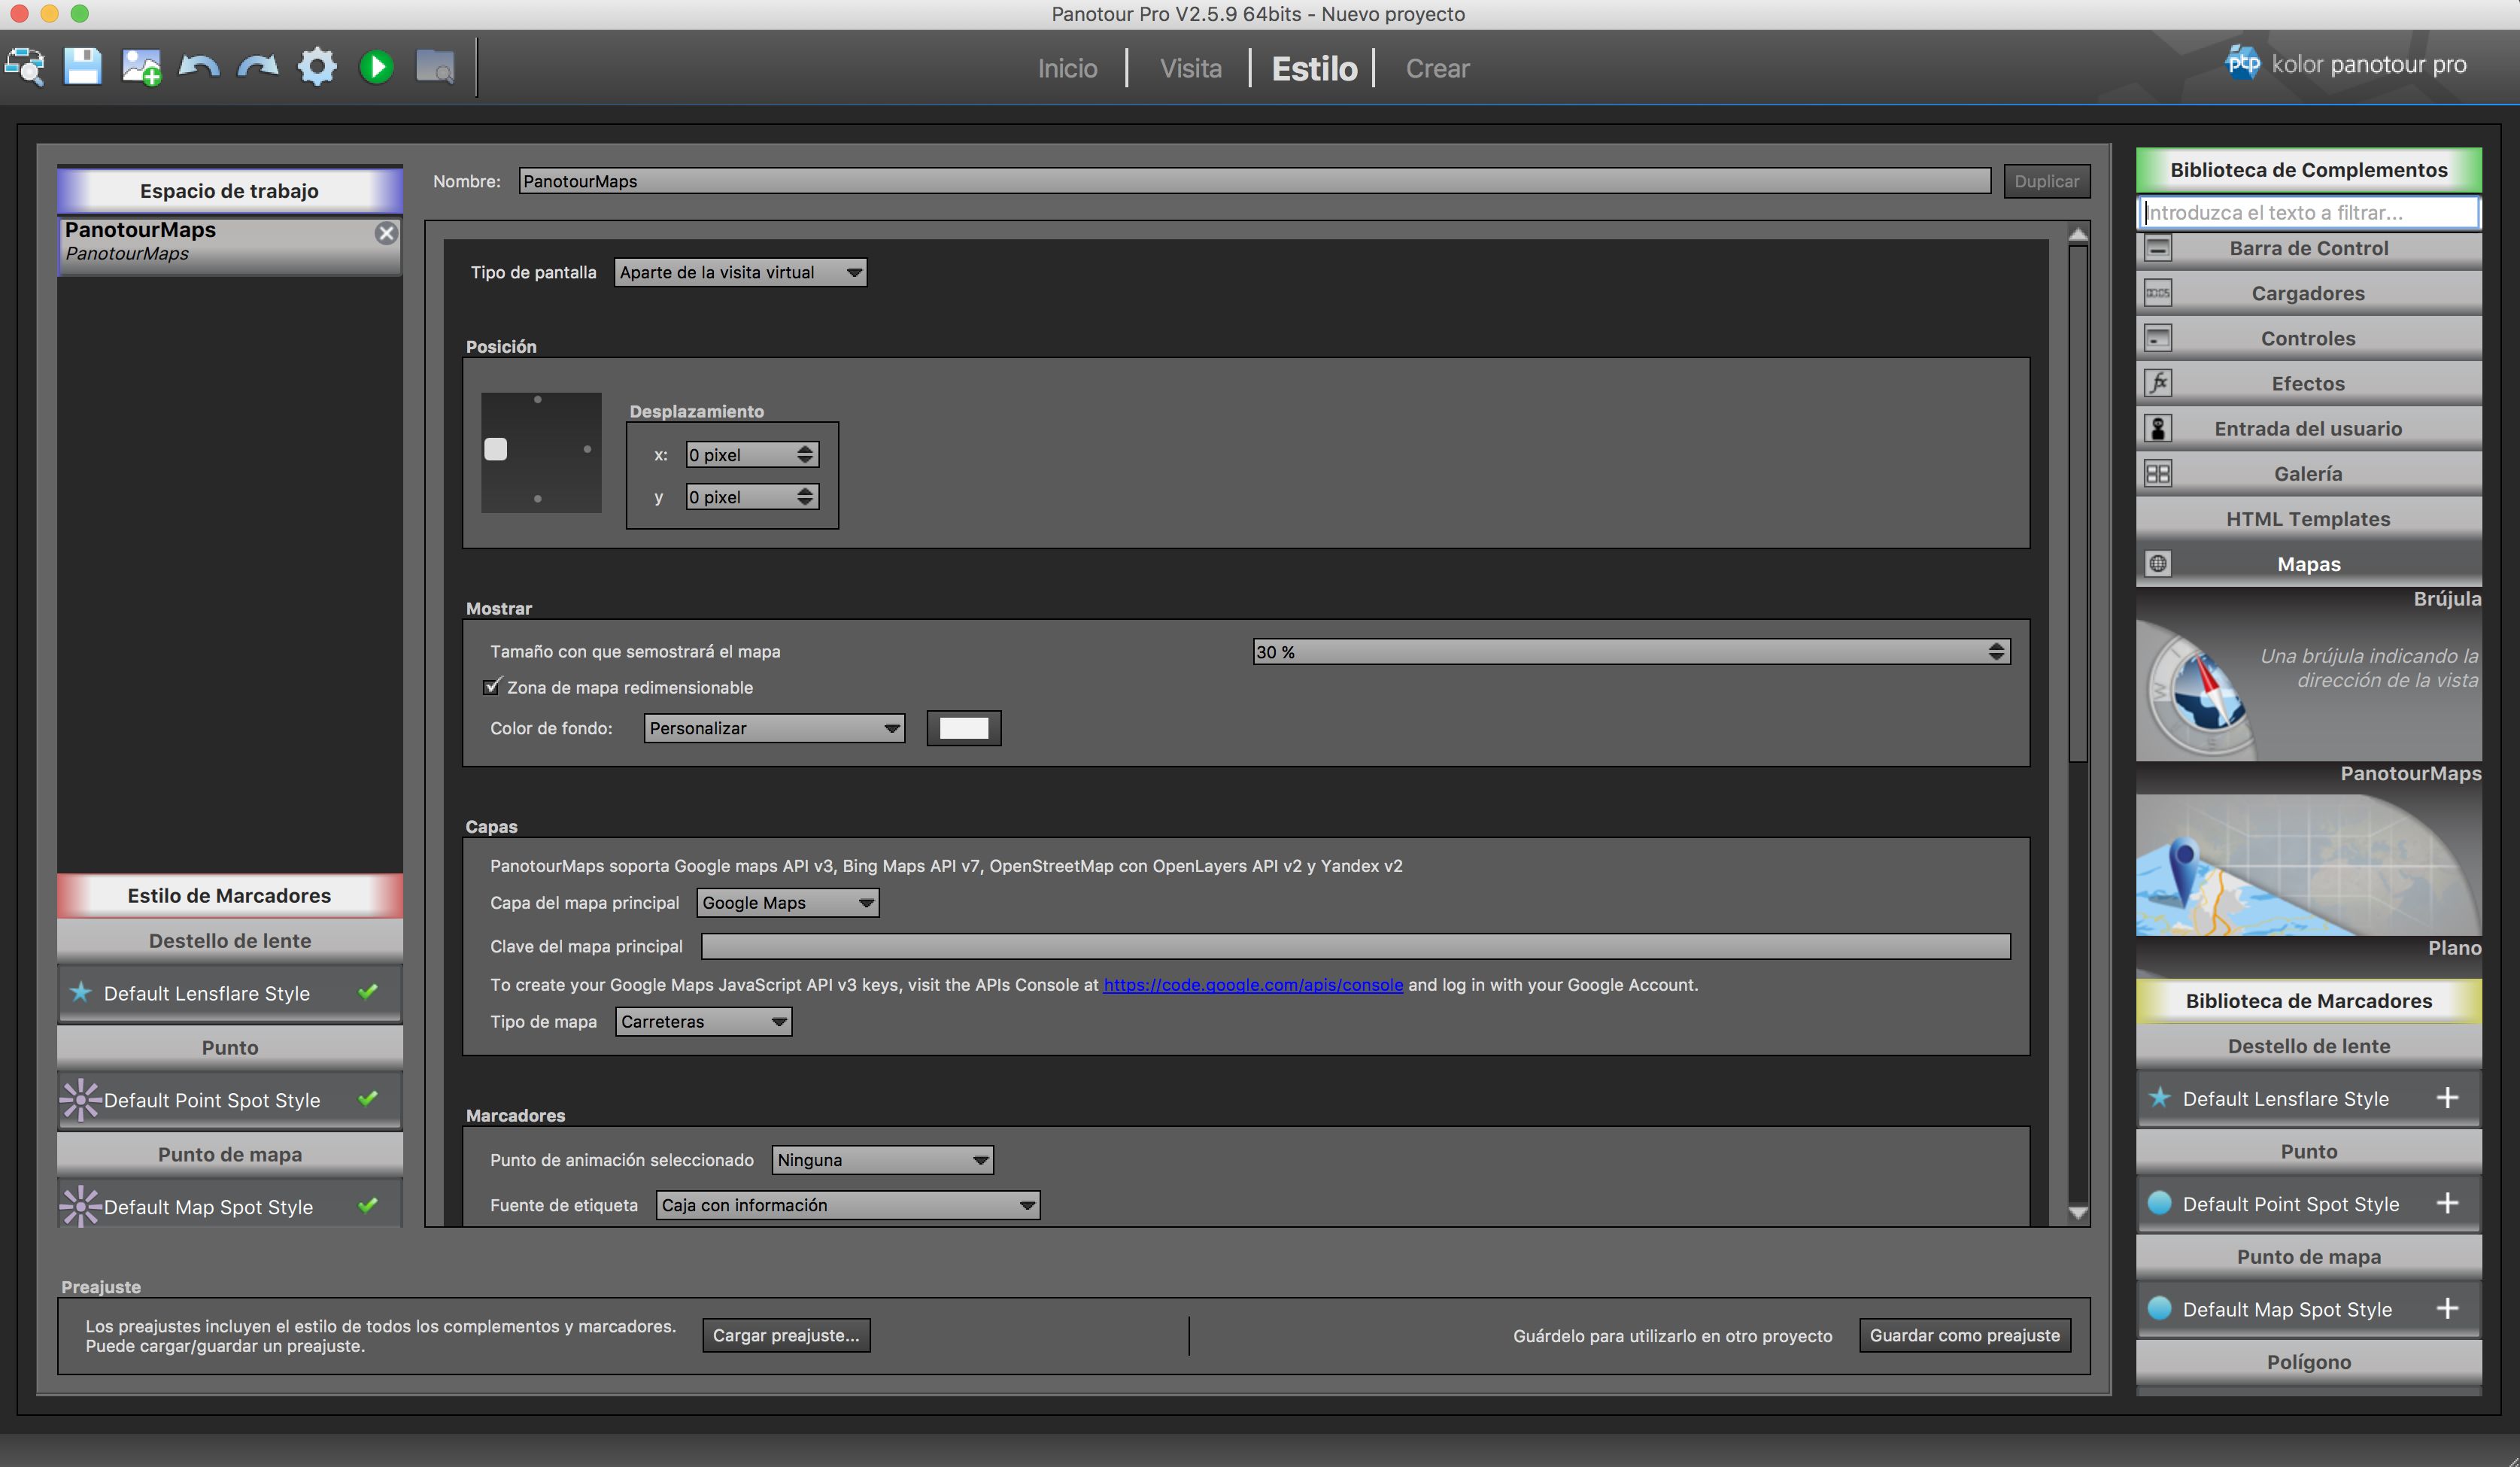The height and width of the screenshot is (1467, 2520).
Task: Select right position anchor dot
Action: pos(587,449)
